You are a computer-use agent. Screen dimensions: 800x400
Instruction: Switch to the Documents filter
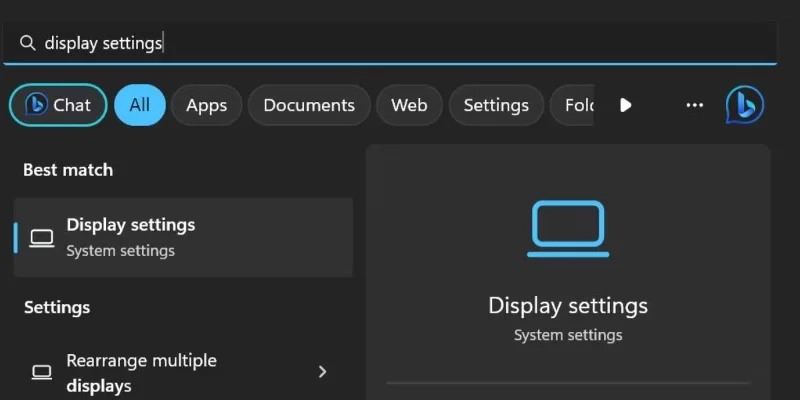(x=309, y=105)
